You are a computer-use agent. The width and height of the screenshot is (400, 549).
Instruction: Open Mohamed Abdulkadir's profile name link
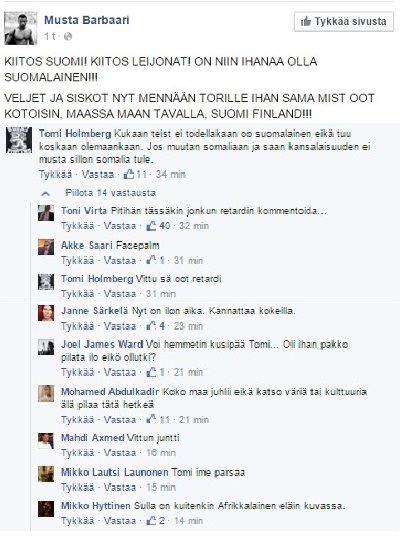tap(110, 391)
